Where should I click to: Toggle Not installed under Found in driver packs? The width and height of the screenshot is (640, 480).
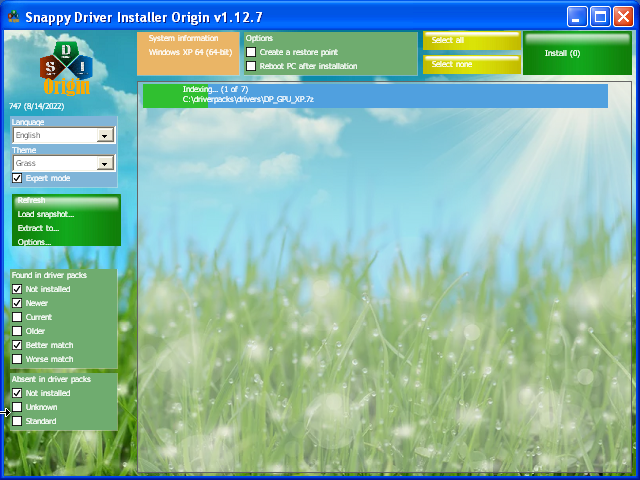pyautogui.click(x=17, y=289)
